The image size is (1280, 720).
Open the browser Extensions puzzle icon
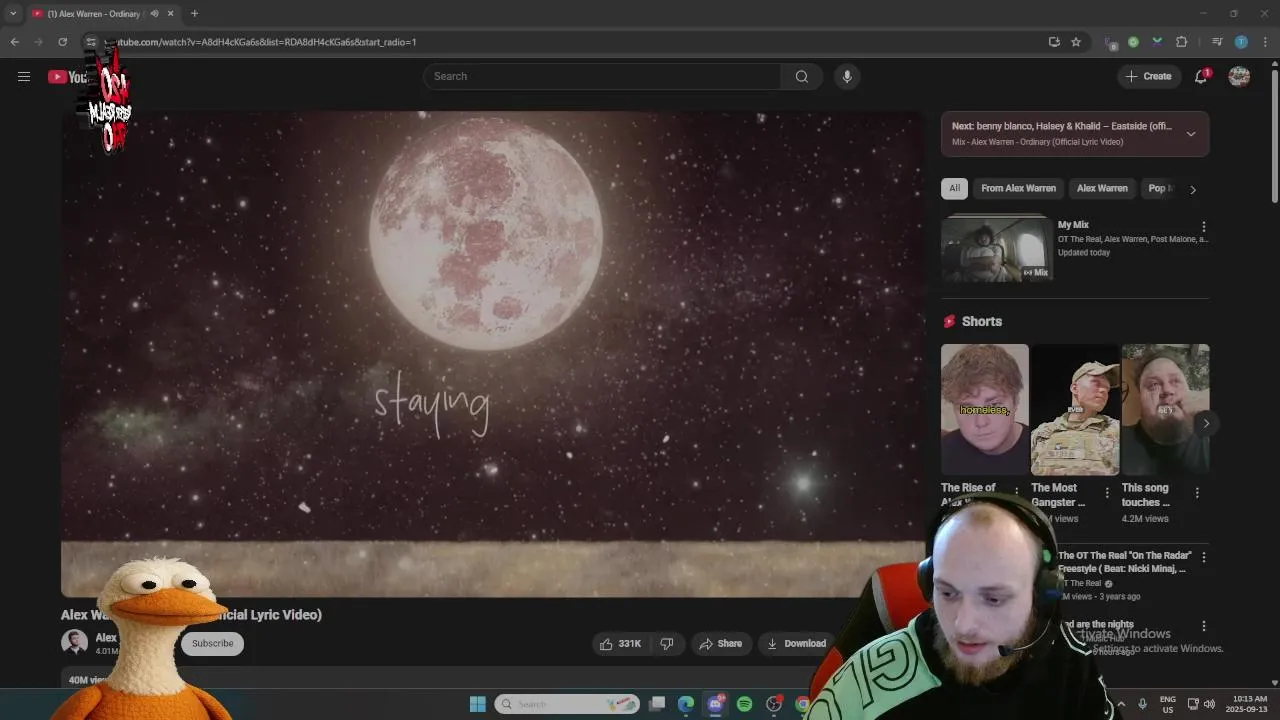[1182, 42]
